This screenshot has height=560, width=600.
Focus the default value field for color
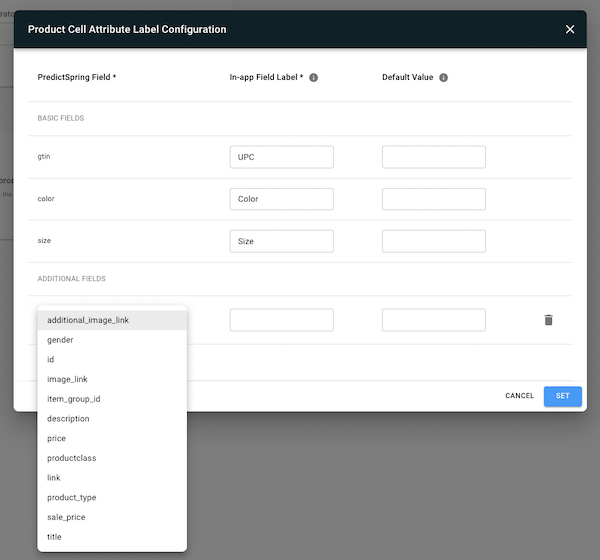[434, 199]
